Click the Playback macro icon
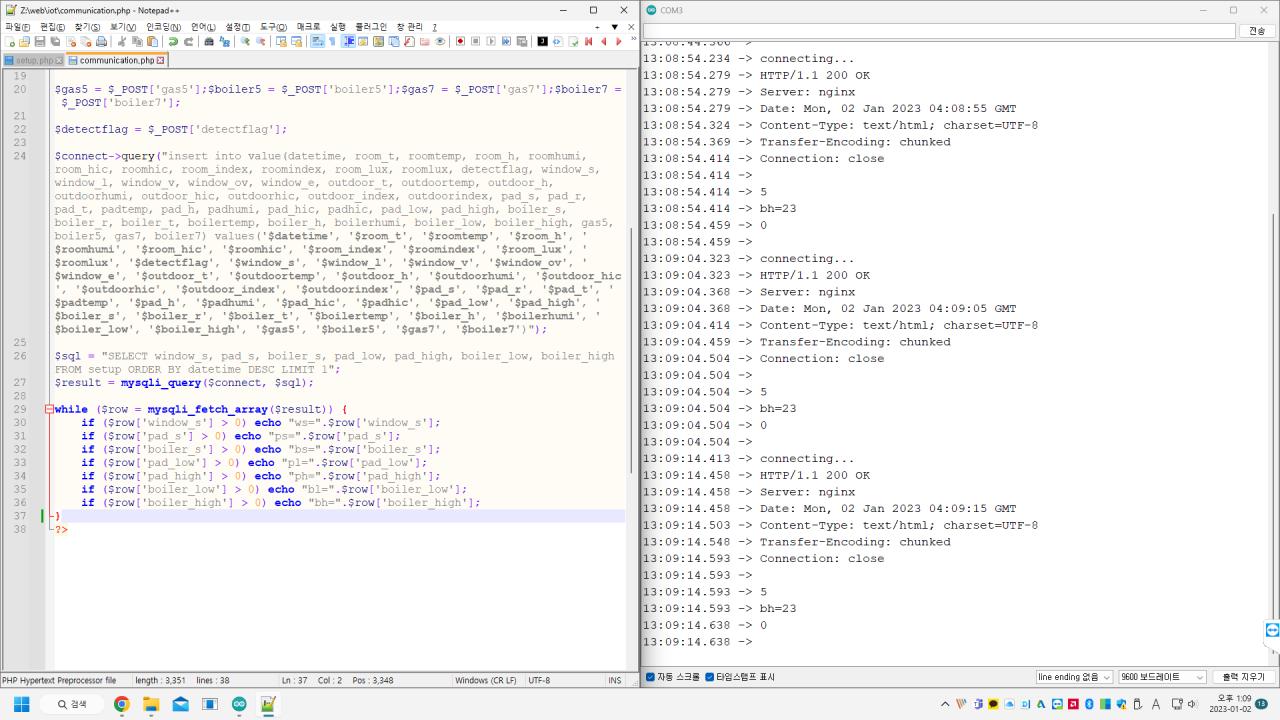Viewport: 1280px width, 720px height. tap(490, 42)
